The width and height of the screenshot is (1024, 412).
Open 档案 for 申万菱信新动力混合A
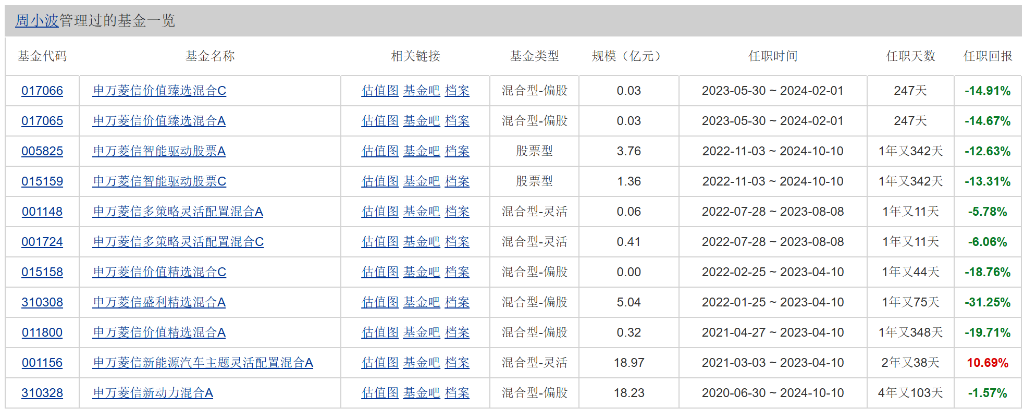457,393
